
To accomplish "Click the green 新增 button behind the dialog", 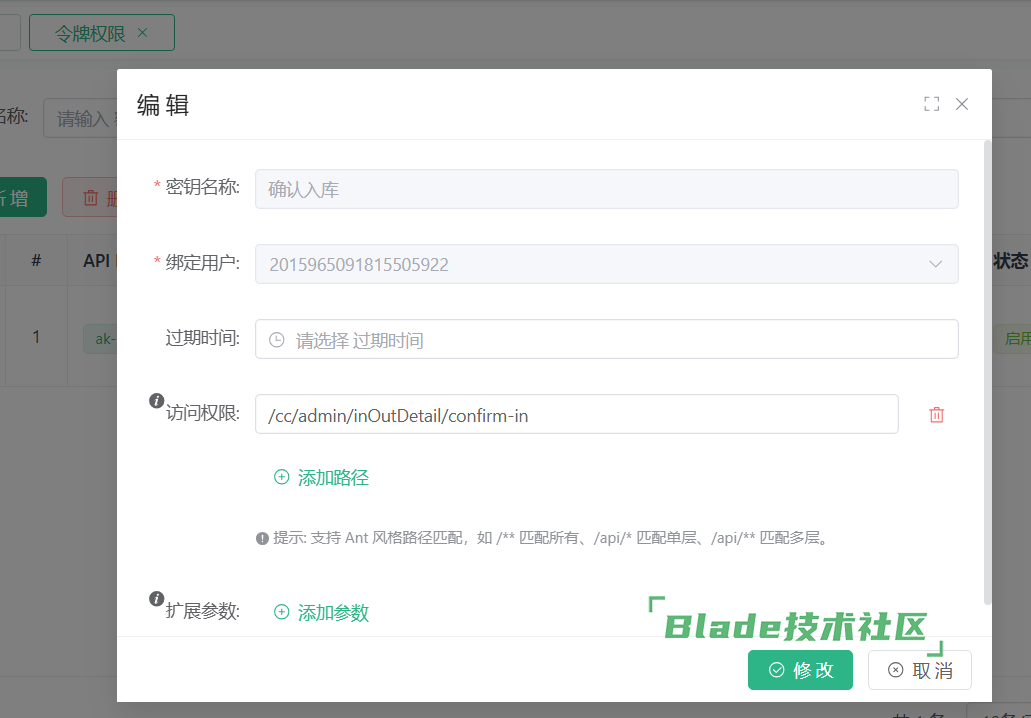I will click(20, 198).
